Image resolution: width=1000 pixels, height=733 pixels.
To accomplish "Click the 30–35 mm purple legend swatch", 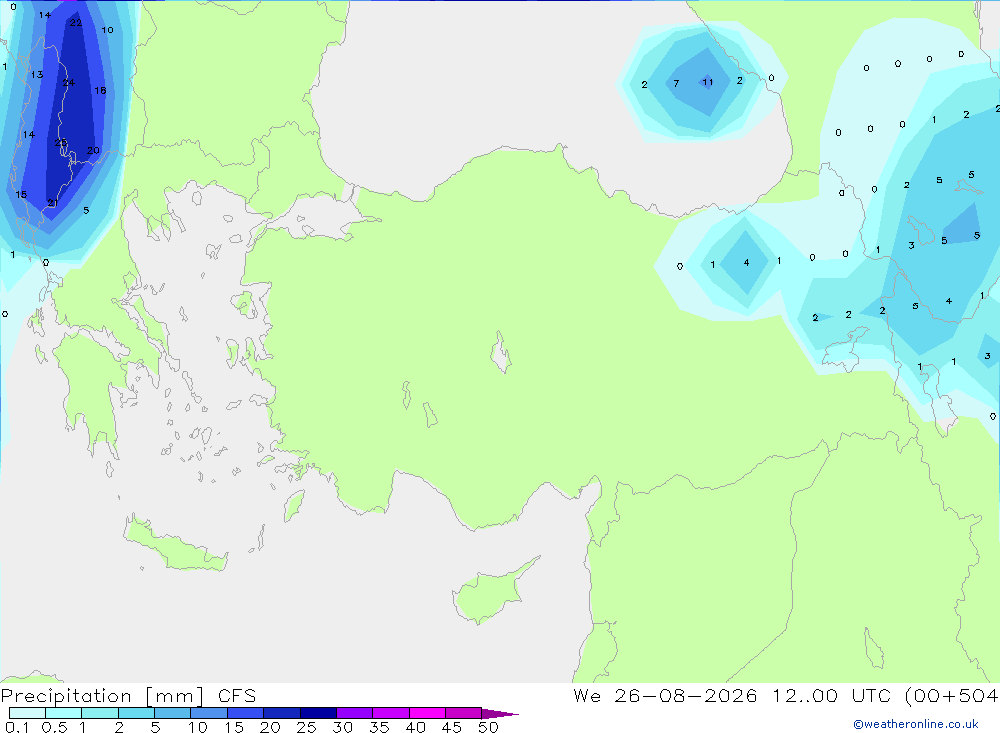I will 354,713.
